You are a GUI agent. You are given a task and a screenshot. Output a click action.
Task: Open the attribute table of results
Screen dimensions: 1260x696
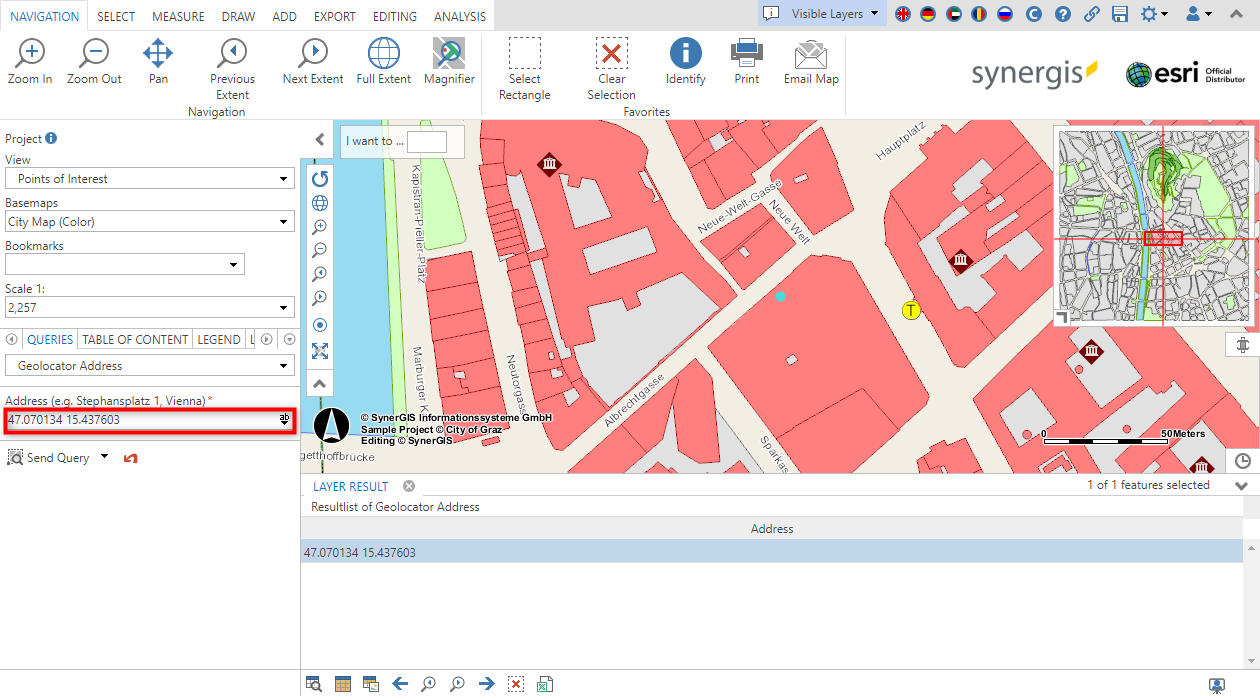click(343, 683)
